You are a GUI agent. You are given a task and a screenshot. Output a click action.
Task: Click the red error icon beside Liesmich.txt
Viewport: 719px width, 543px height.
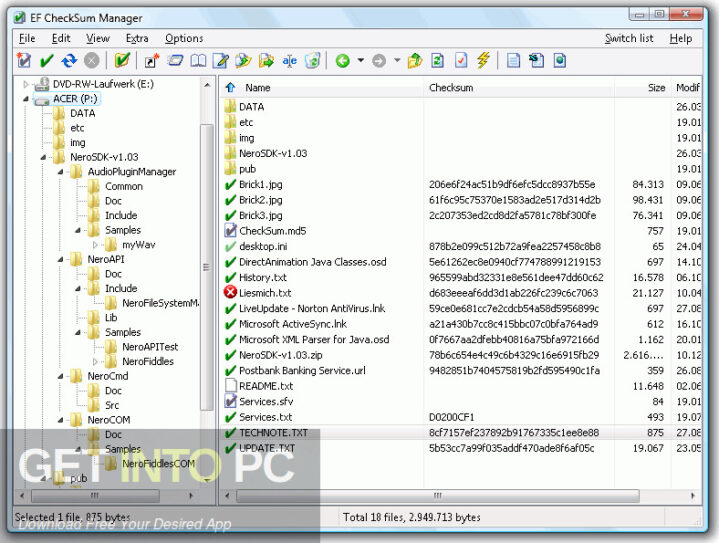[230, 292]
